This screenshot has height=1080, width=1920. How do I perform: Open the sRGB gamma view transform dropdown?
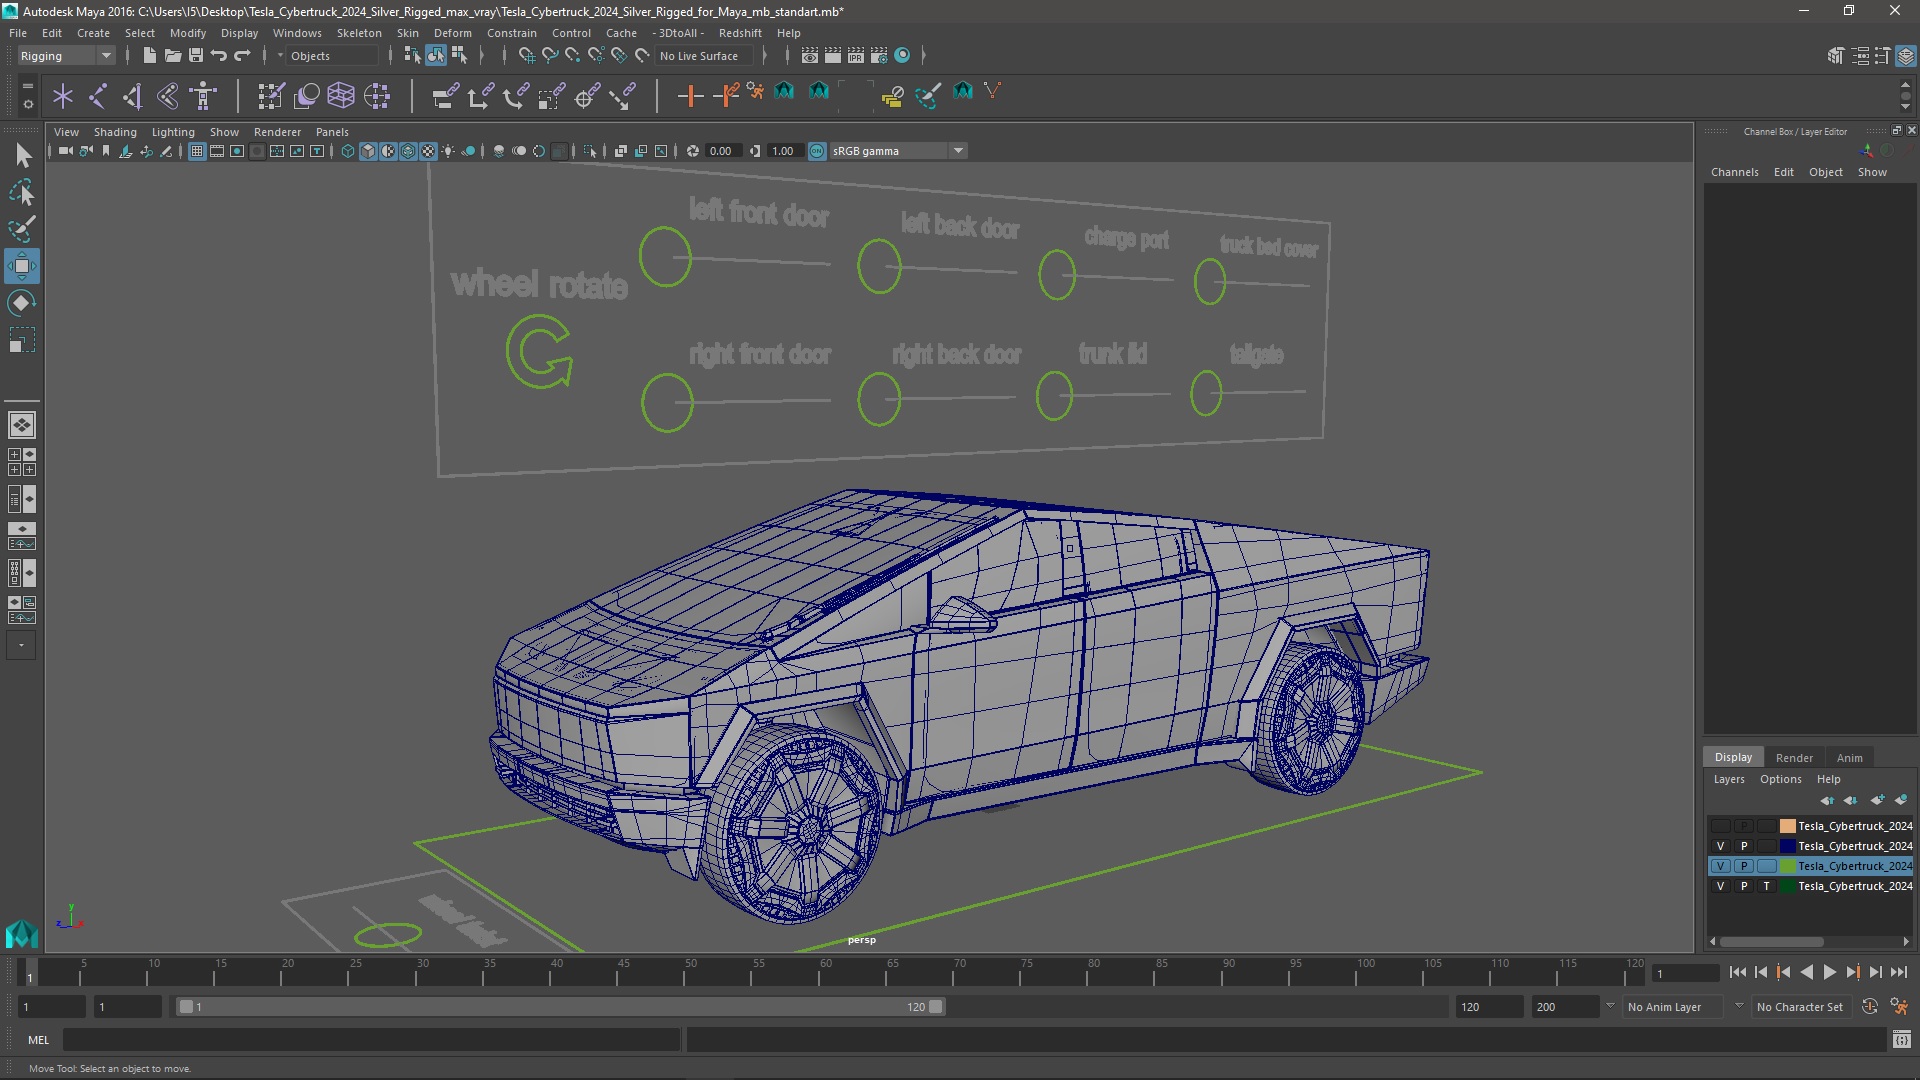click(x=958, y=151)
